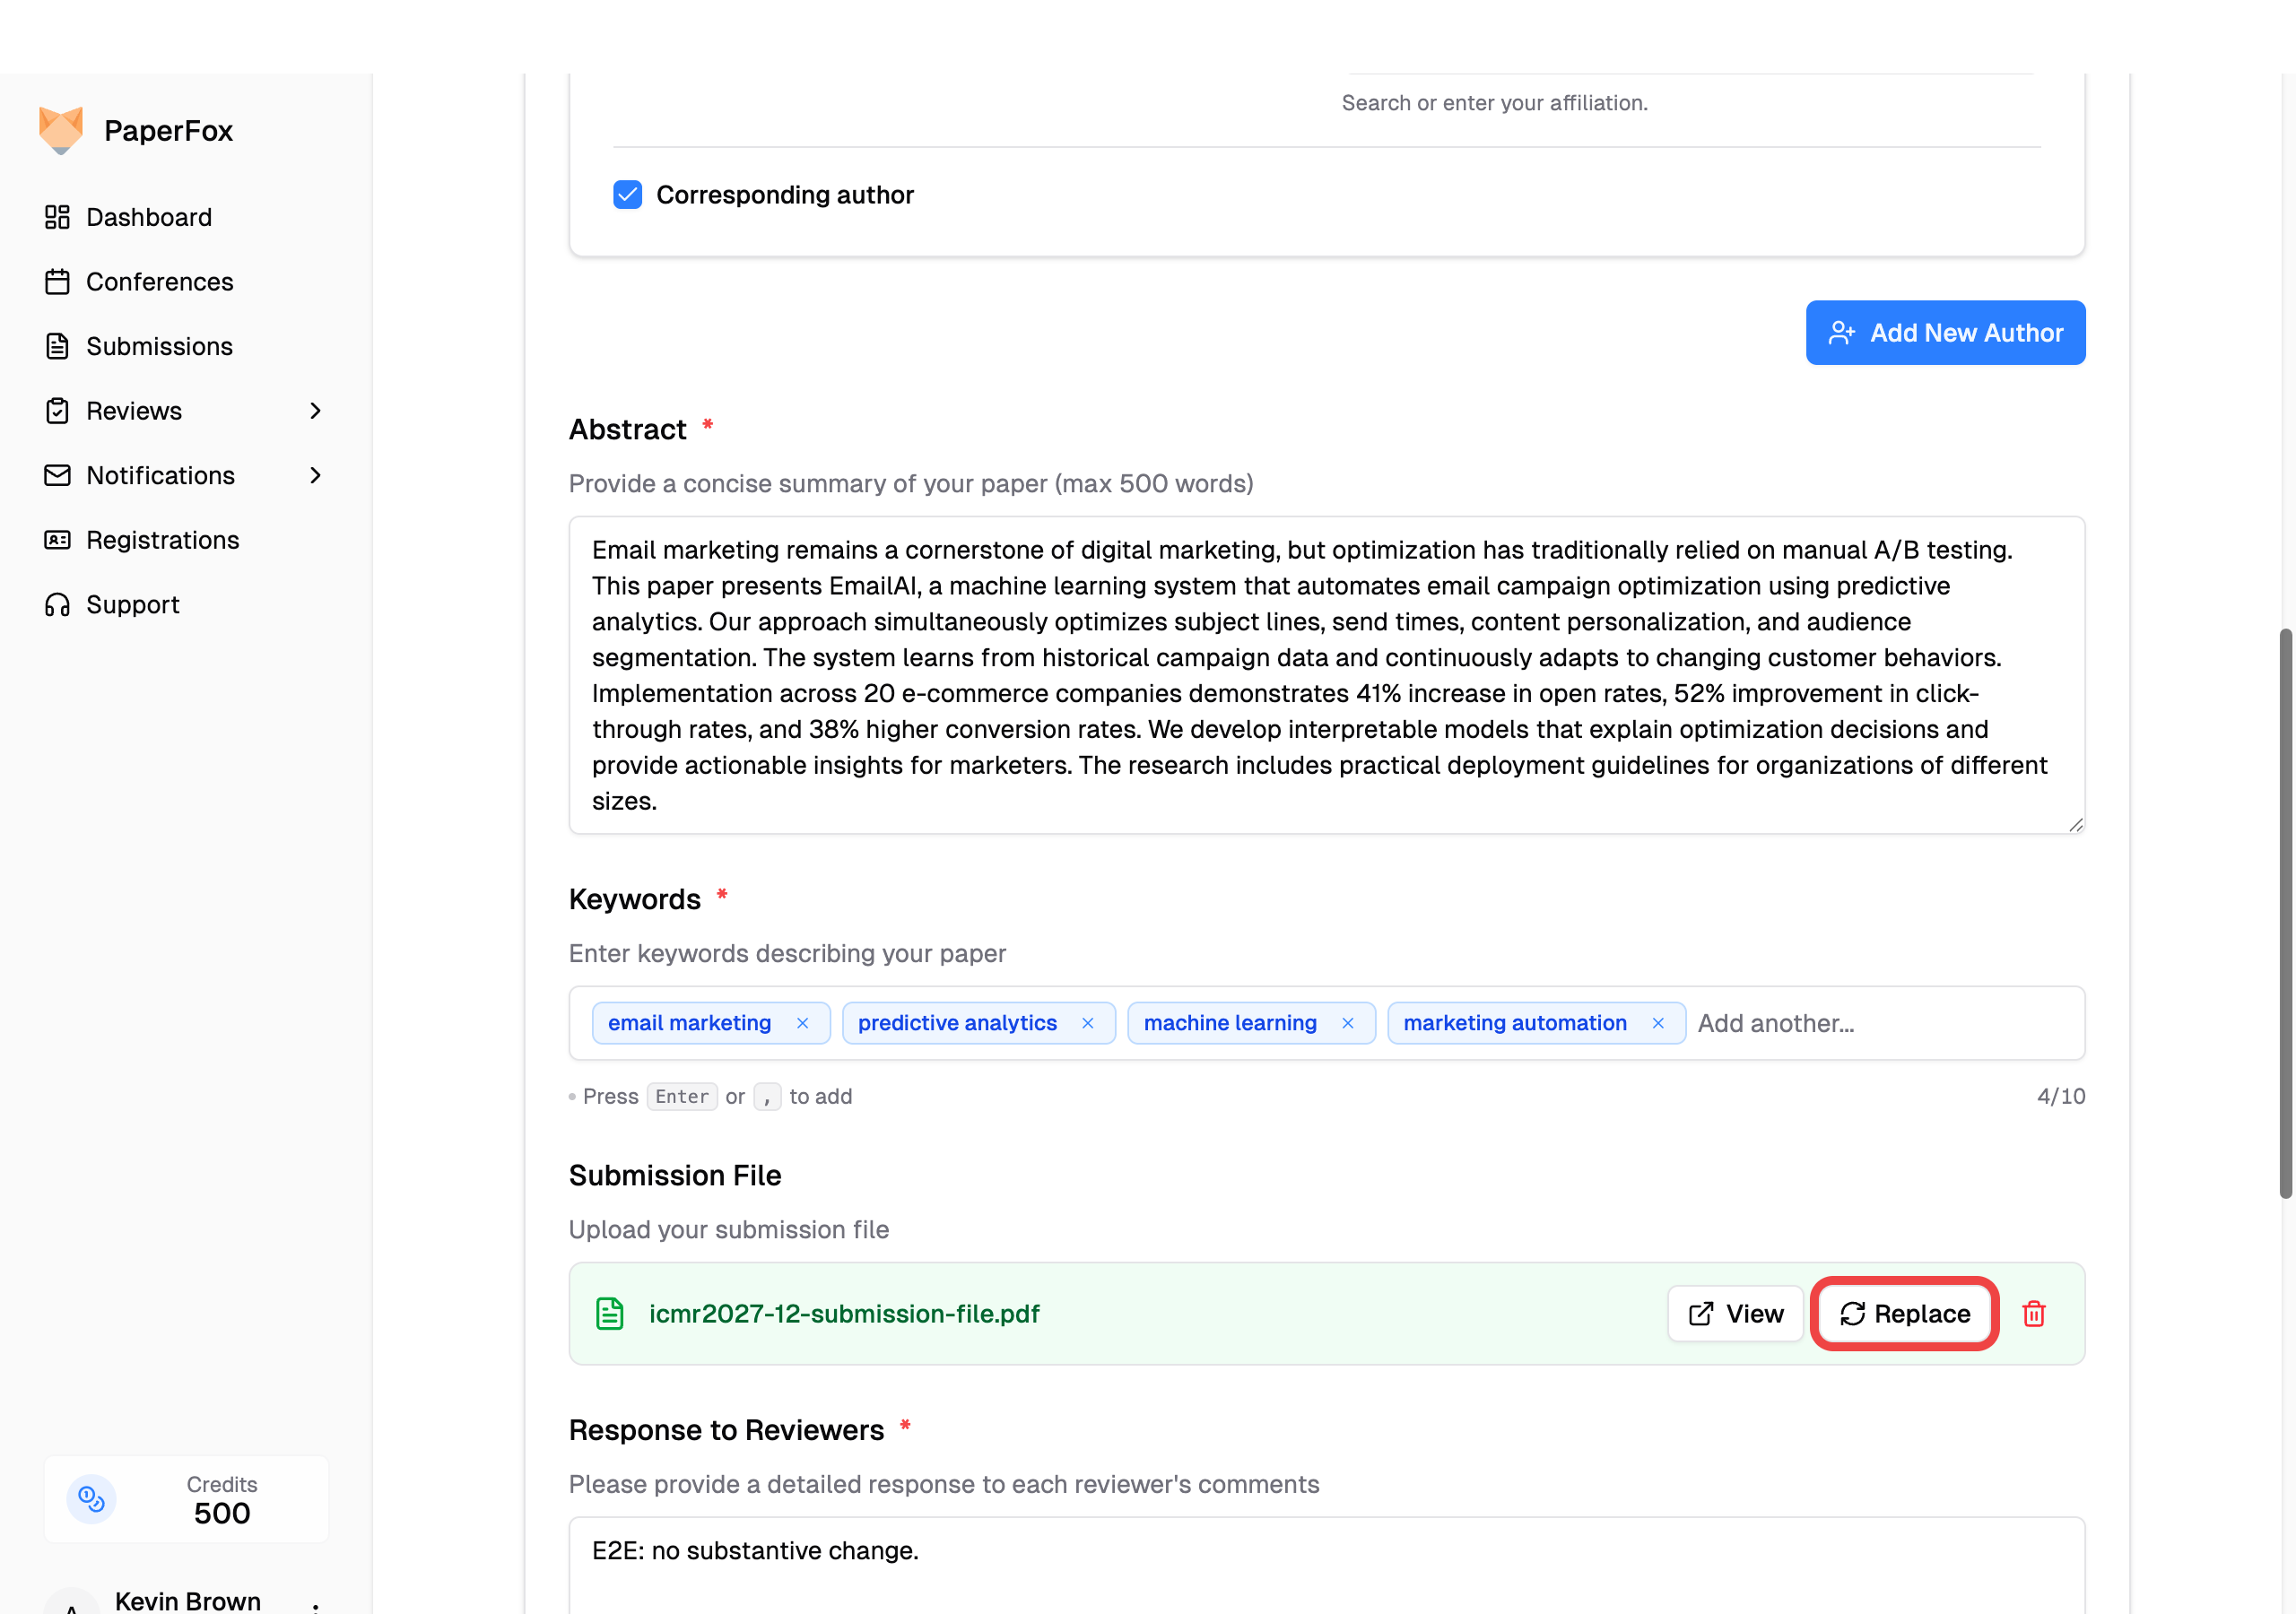Uncheck the Corresponding author checkbox
Viewport: 2296px width, 1614px height.
627,194
